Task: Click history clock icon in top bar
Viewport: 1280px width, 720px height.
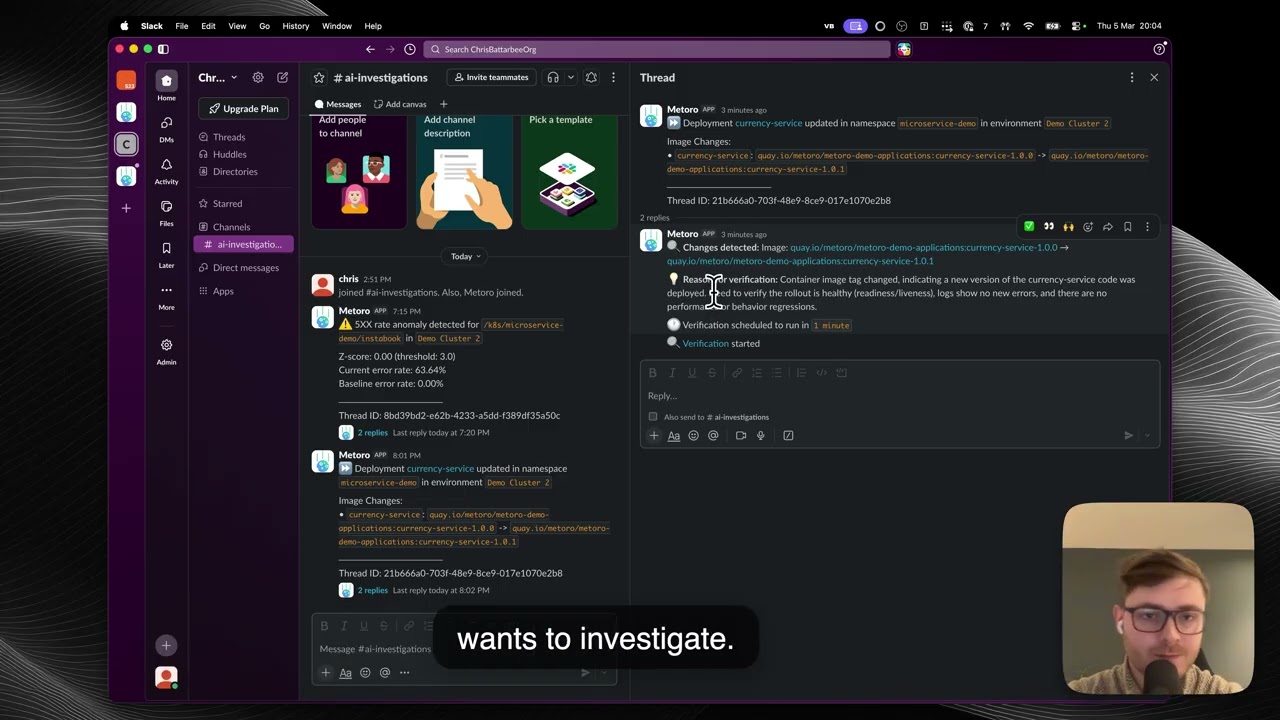Action: [410, 49]
